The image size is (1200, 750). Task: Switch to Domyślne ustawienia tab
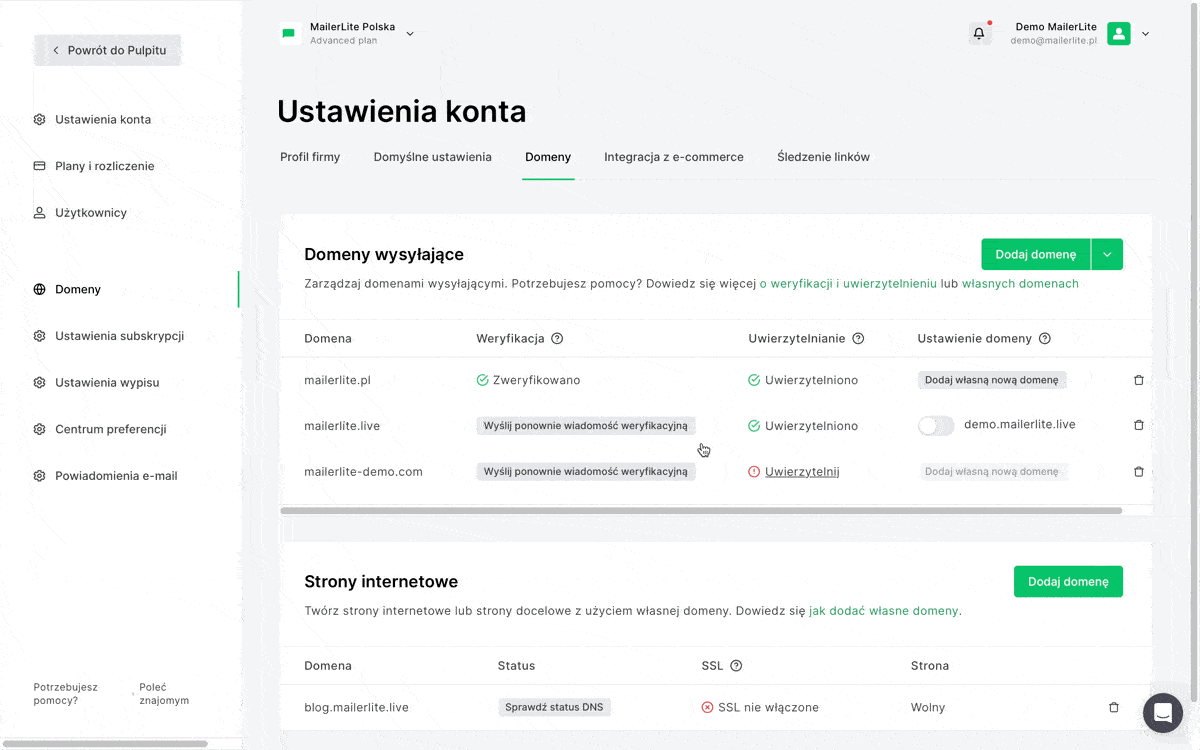pos(433,157)
